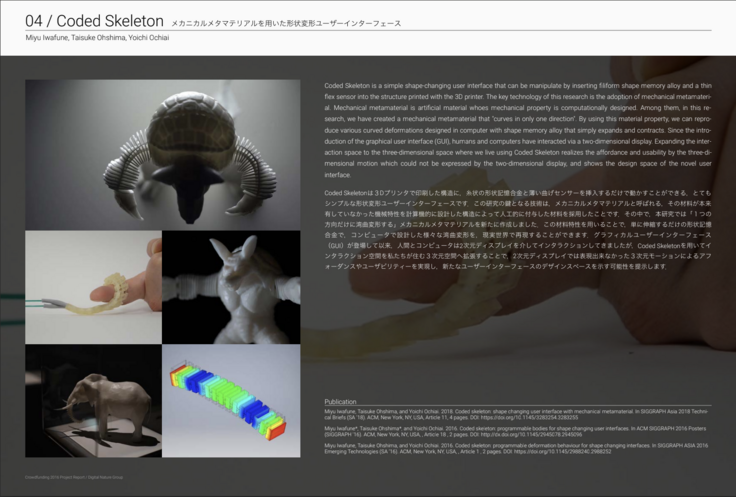This screenshot has height=497, width=736.
Task: Click the turtle-shaped skeleton photo
Action: point(163,154)
